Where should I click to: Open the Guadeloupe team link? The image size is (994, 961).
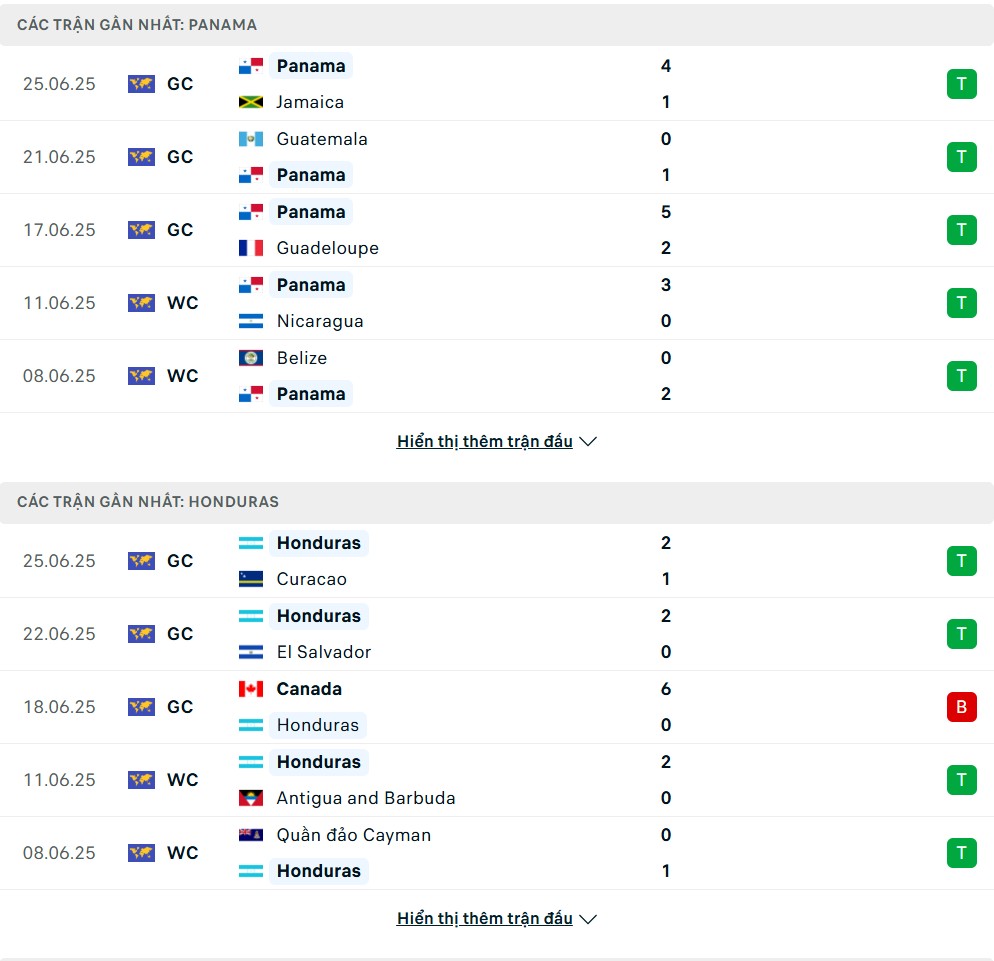tap(328, 248)
